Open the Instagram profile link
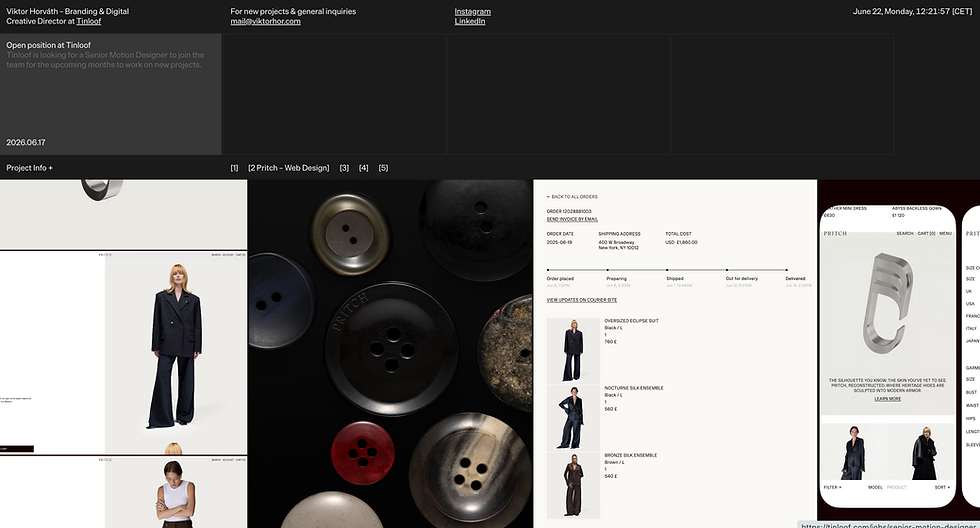The width and height of the screenshot is (980, 528). pos(472,11)
